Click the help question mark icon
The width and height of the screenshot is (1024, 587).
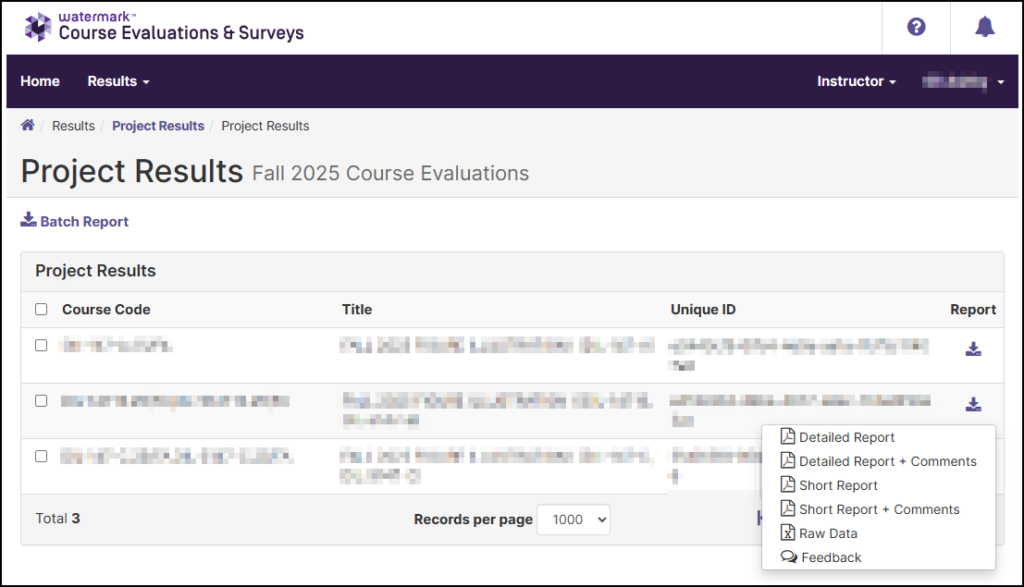point(916,27)
